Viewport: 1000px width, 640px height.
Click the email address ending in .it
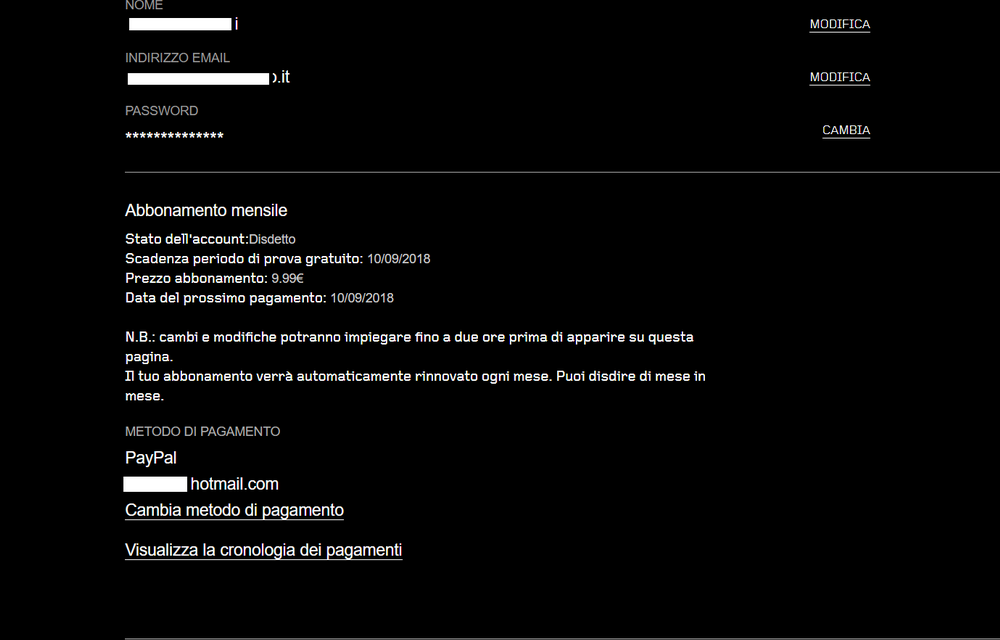point(208,78)
